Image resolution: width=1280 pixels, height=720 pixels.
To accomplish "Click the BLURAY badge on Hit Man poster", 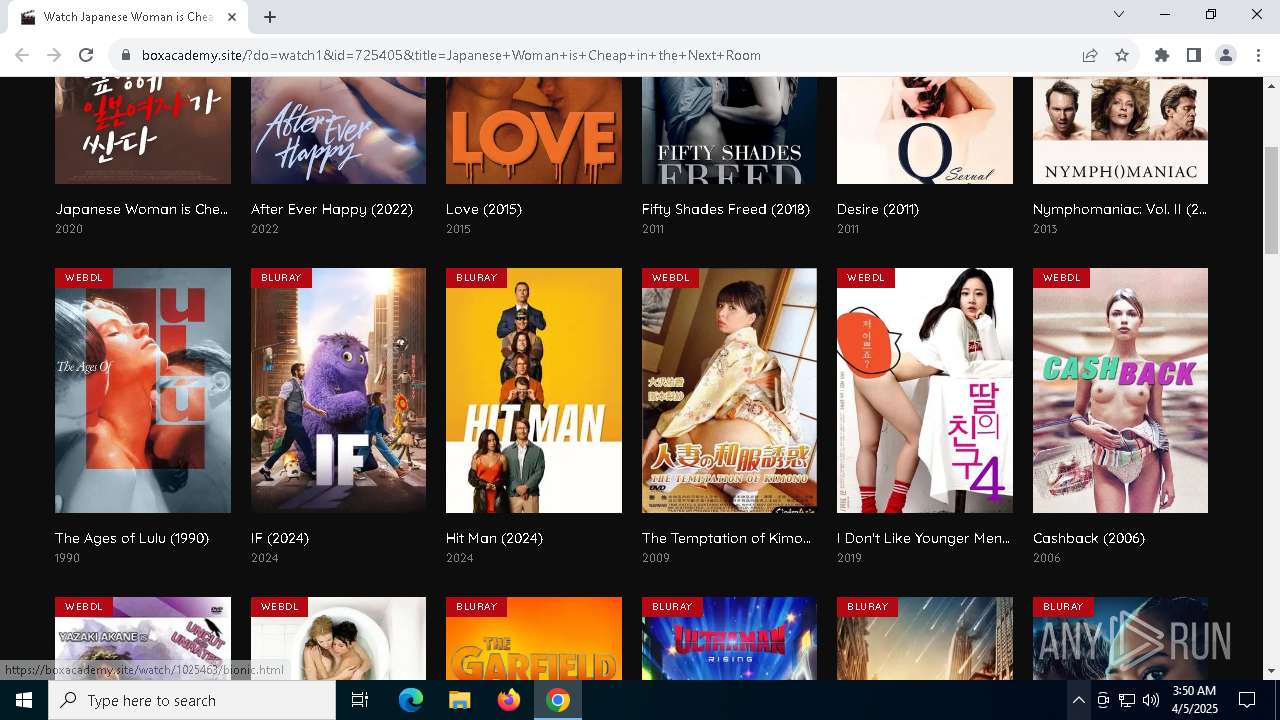I will click(477, 277).
